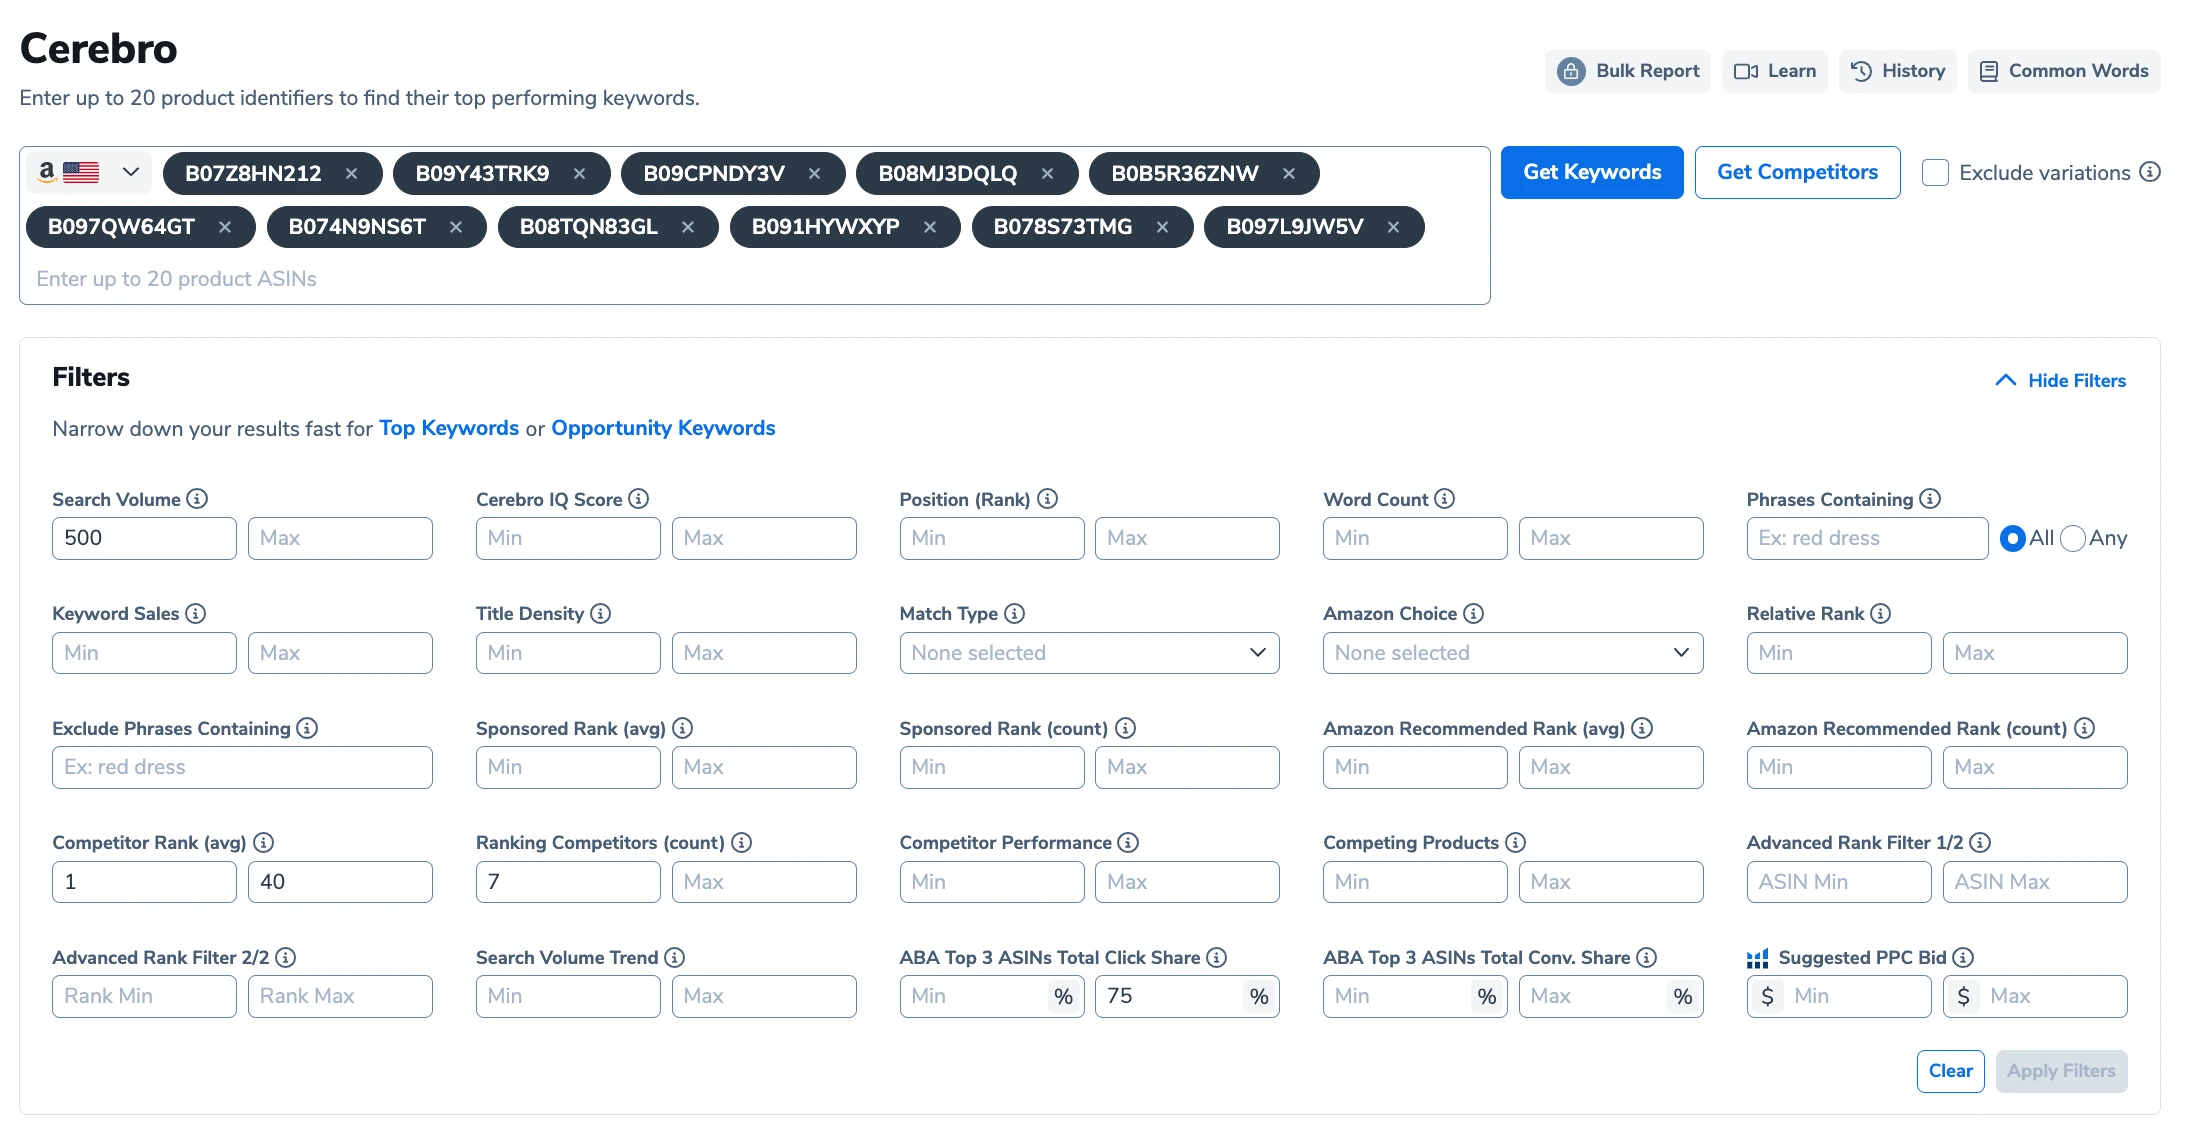Click the Top Keywords link
The image size is (2188, 1126).
(449, 427)
